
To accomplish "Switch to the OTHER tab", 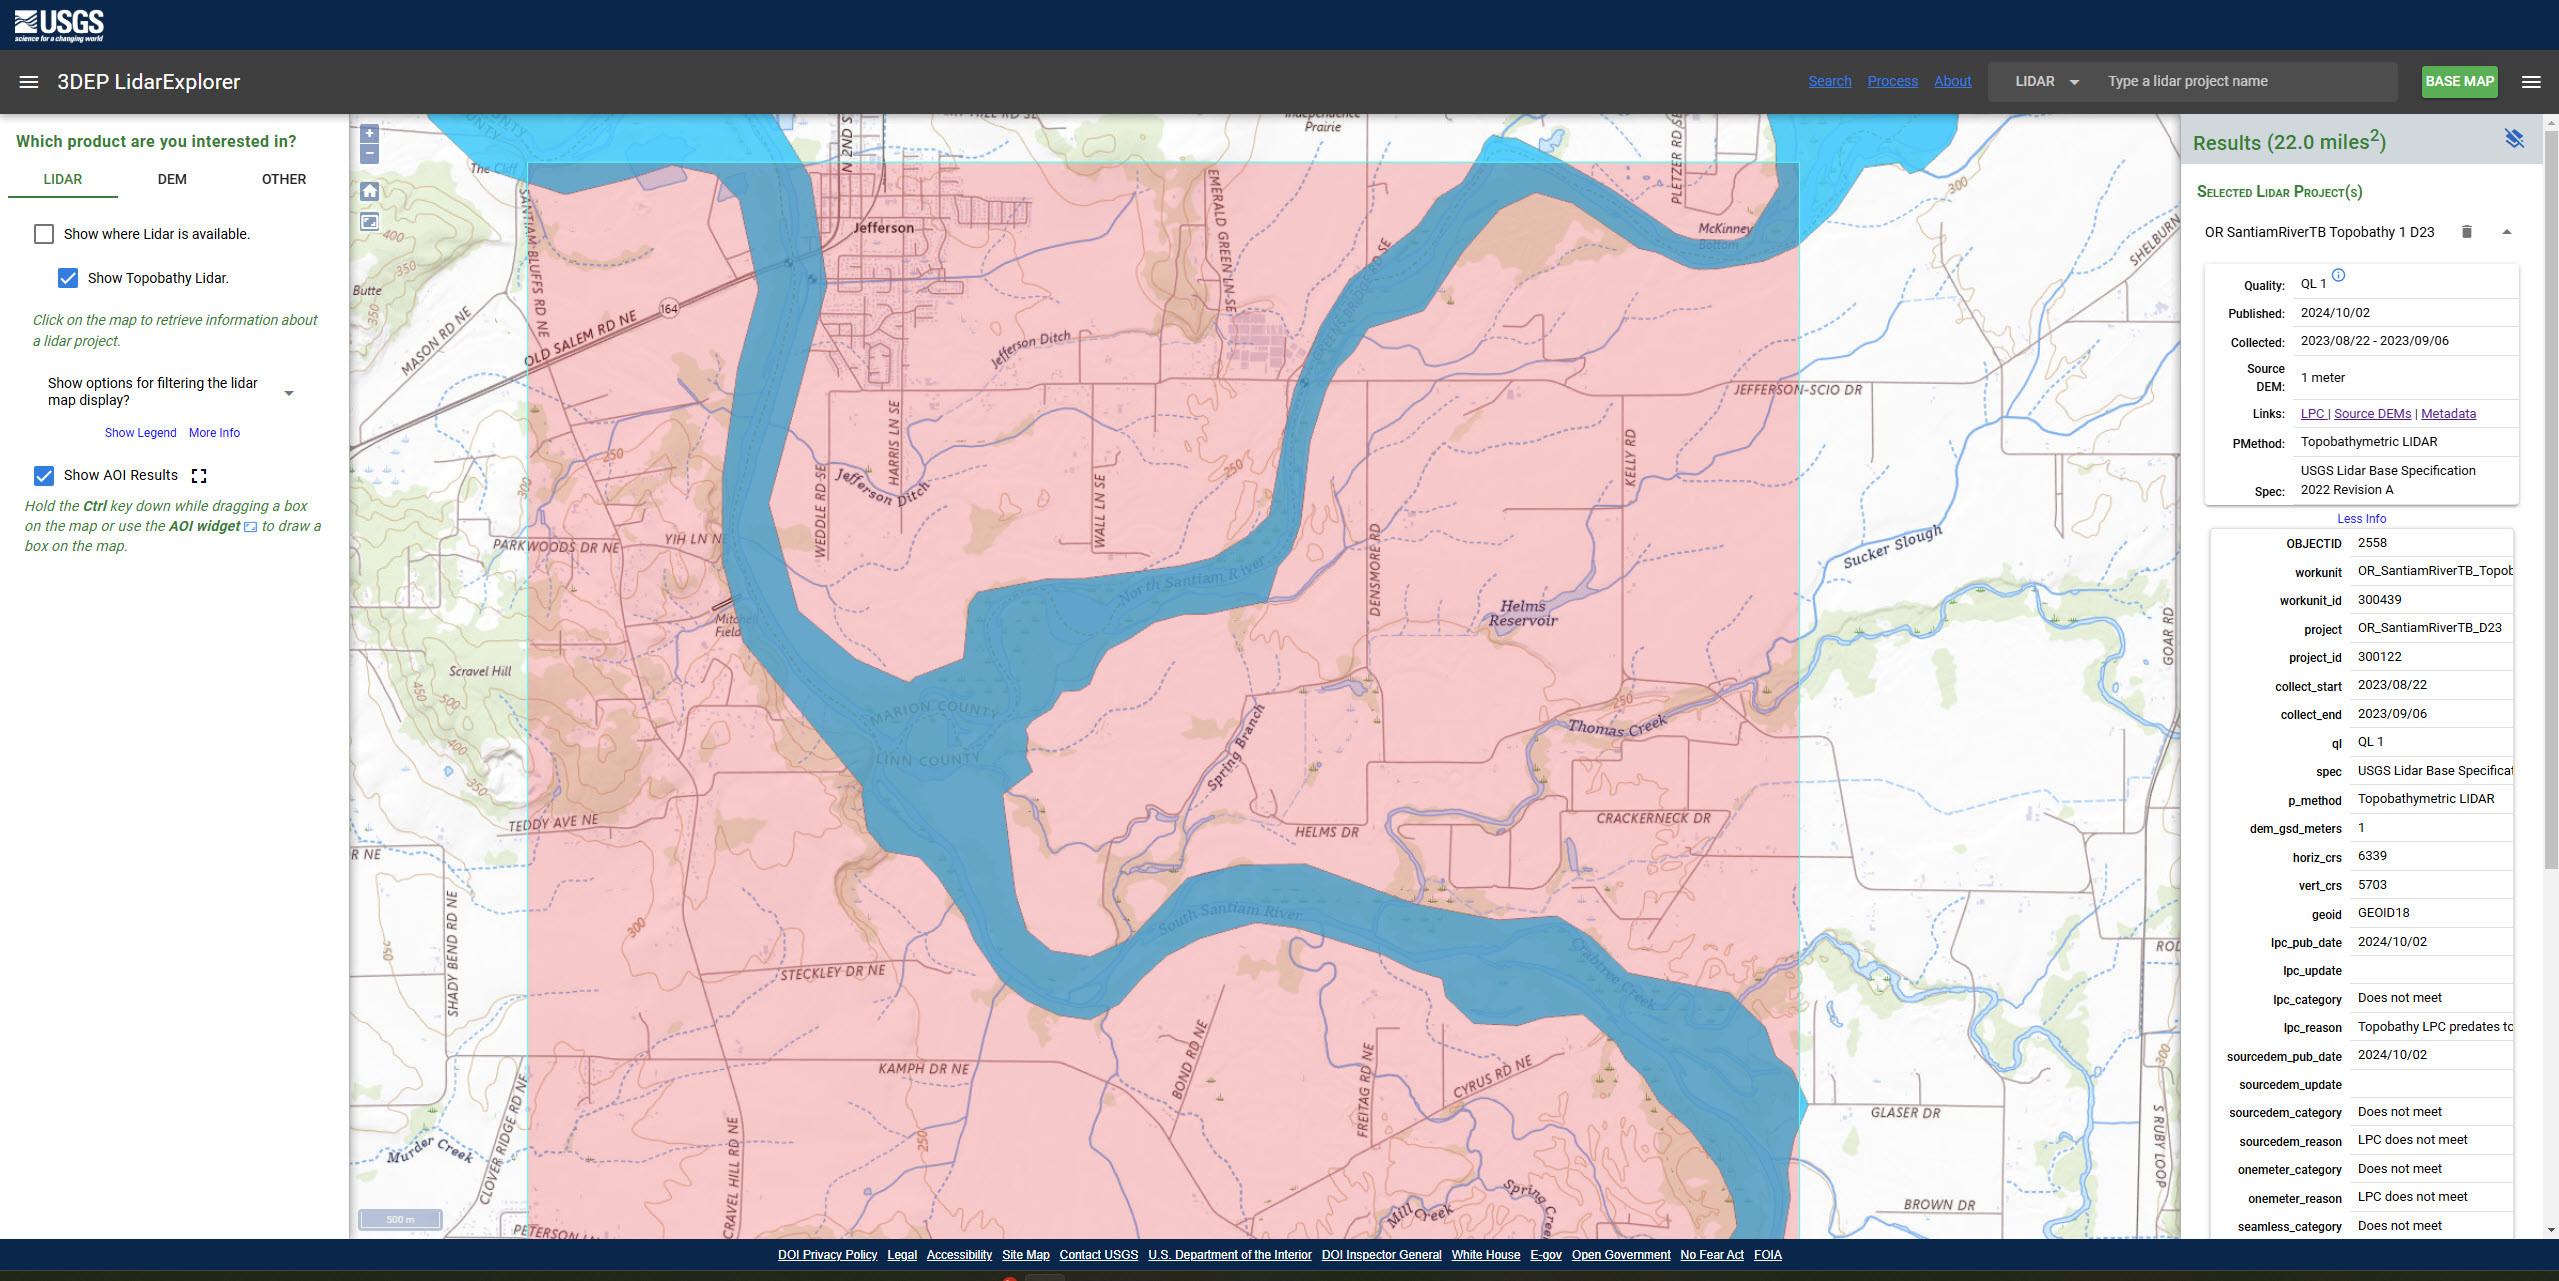I will point(284,179).
